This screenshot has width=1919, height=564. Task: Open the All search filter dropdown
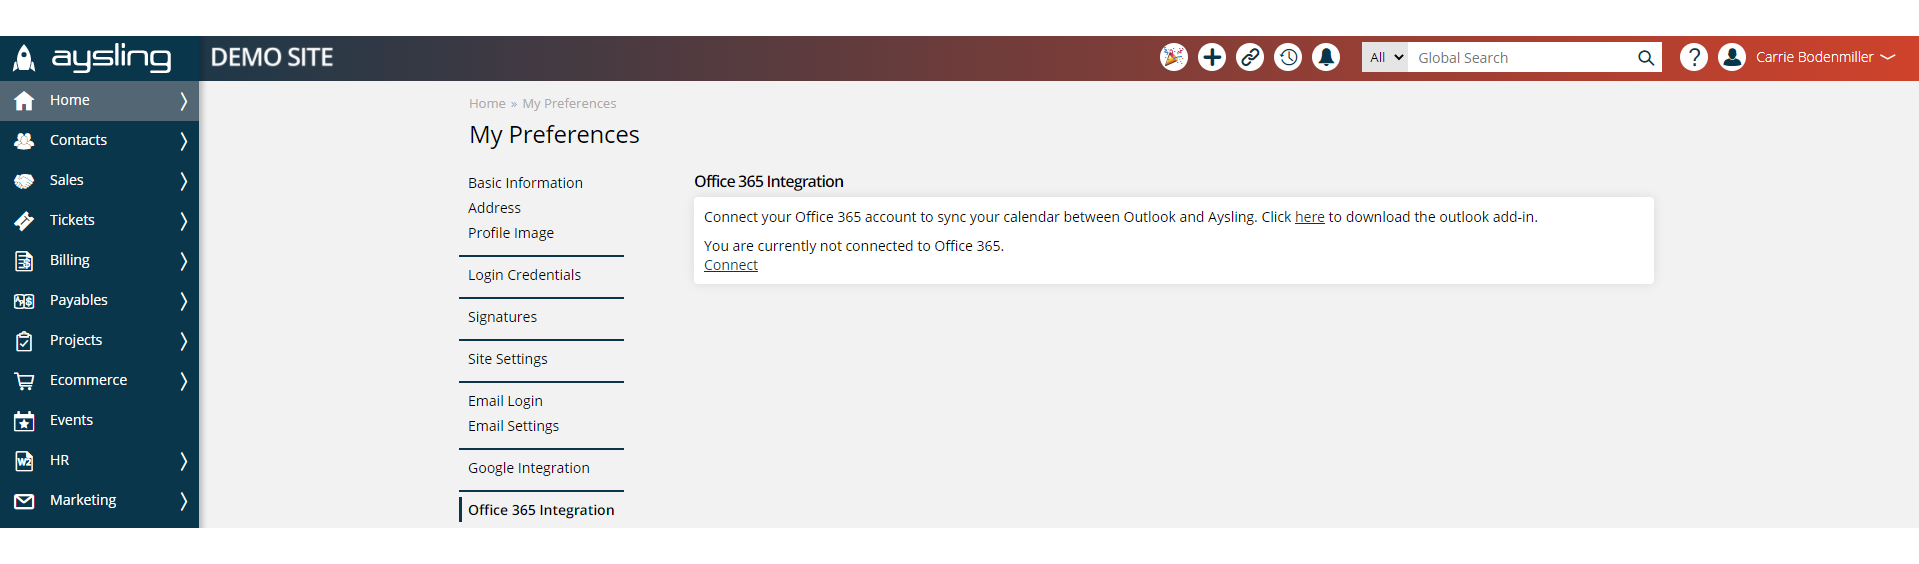[x=1385, y=57]
